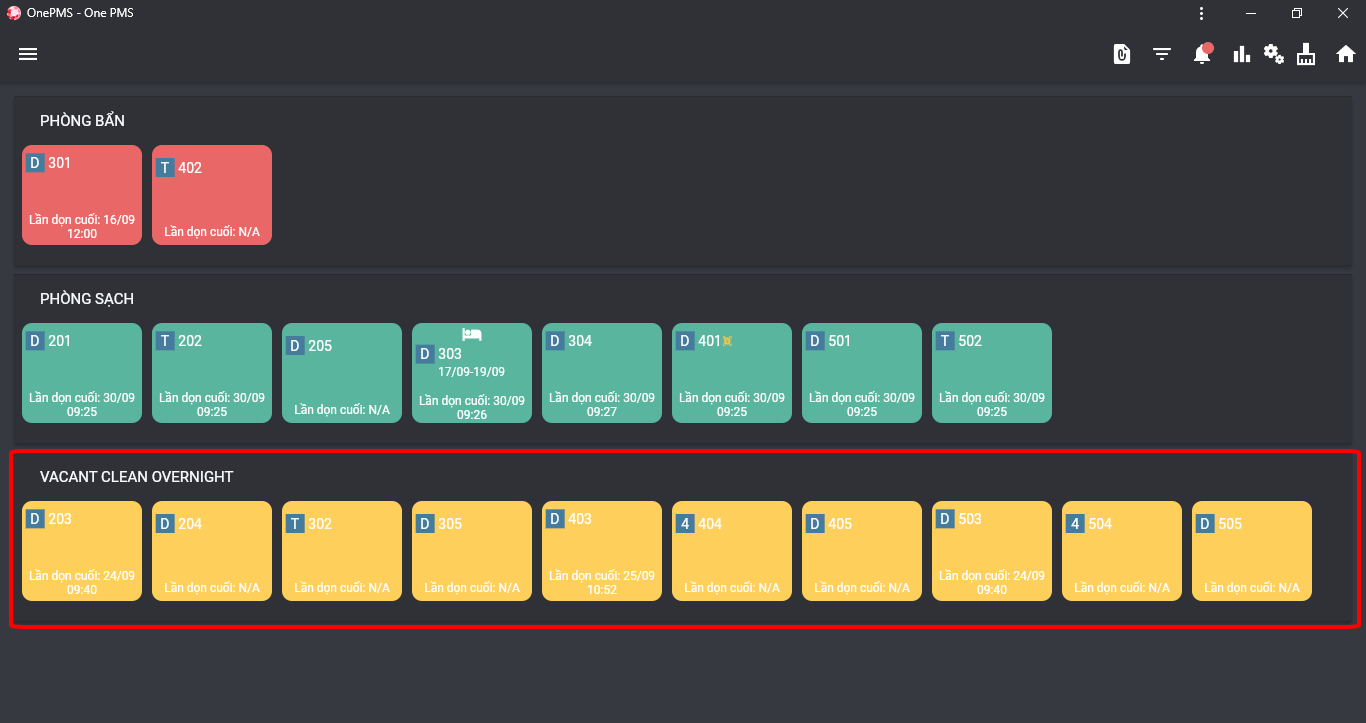Select vacant room 203 card
1366x723 pixels.
click(82, 551)
